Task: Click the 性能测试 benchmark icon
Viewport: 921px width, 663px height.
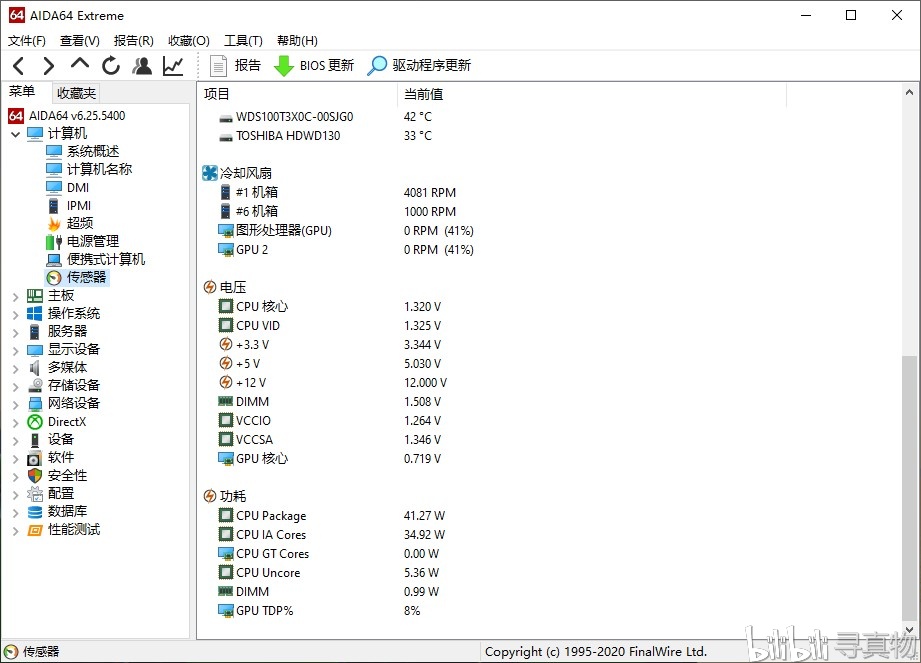Action: [x=35, y=530]
